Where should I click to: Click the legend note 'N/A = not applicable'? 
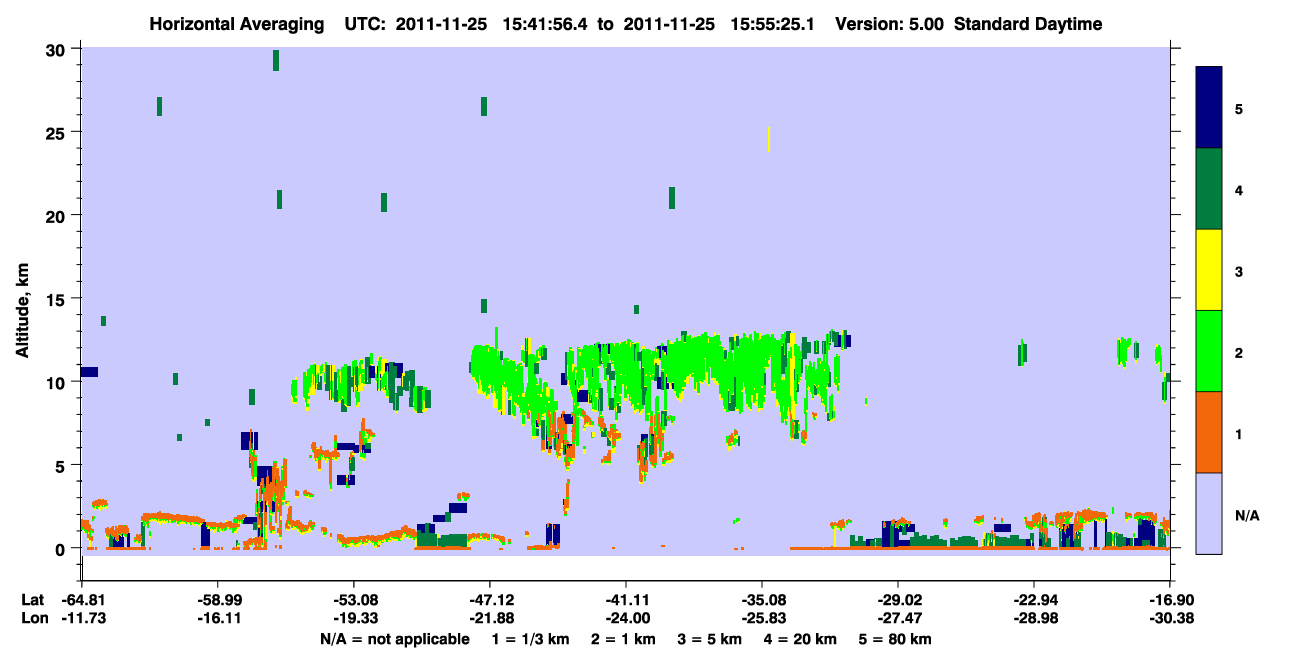click(x=394, y=639)
